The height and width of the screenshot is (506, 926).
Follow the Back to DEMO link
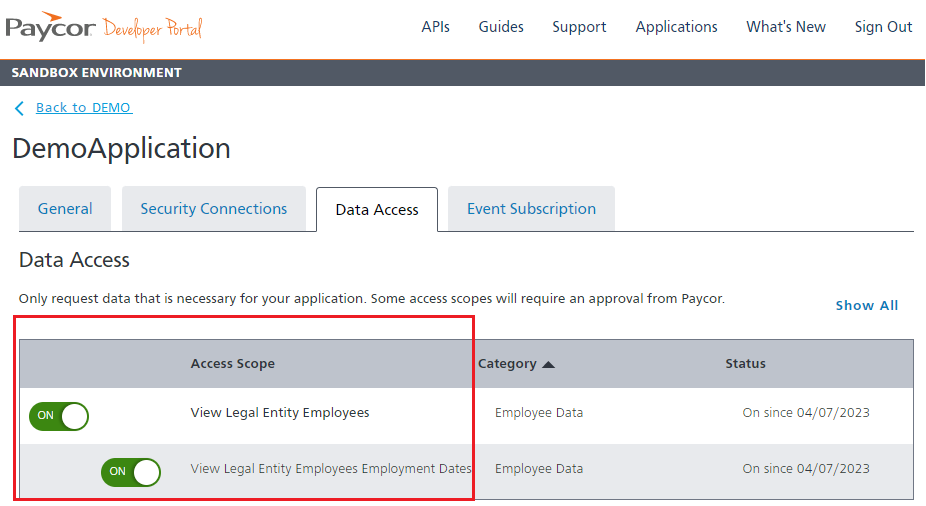(84, 108)
